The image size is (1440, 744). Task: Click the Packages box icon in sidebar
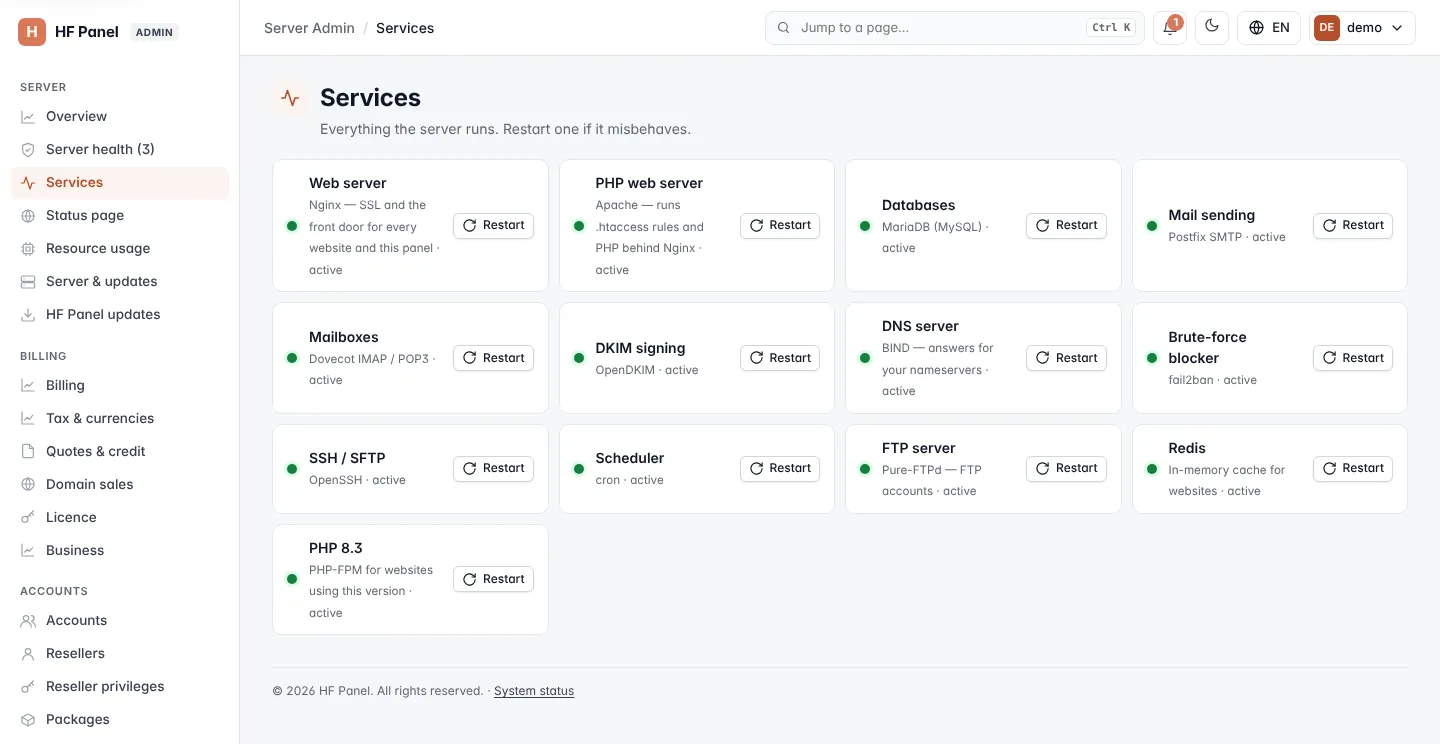click(x=28, y=719)
